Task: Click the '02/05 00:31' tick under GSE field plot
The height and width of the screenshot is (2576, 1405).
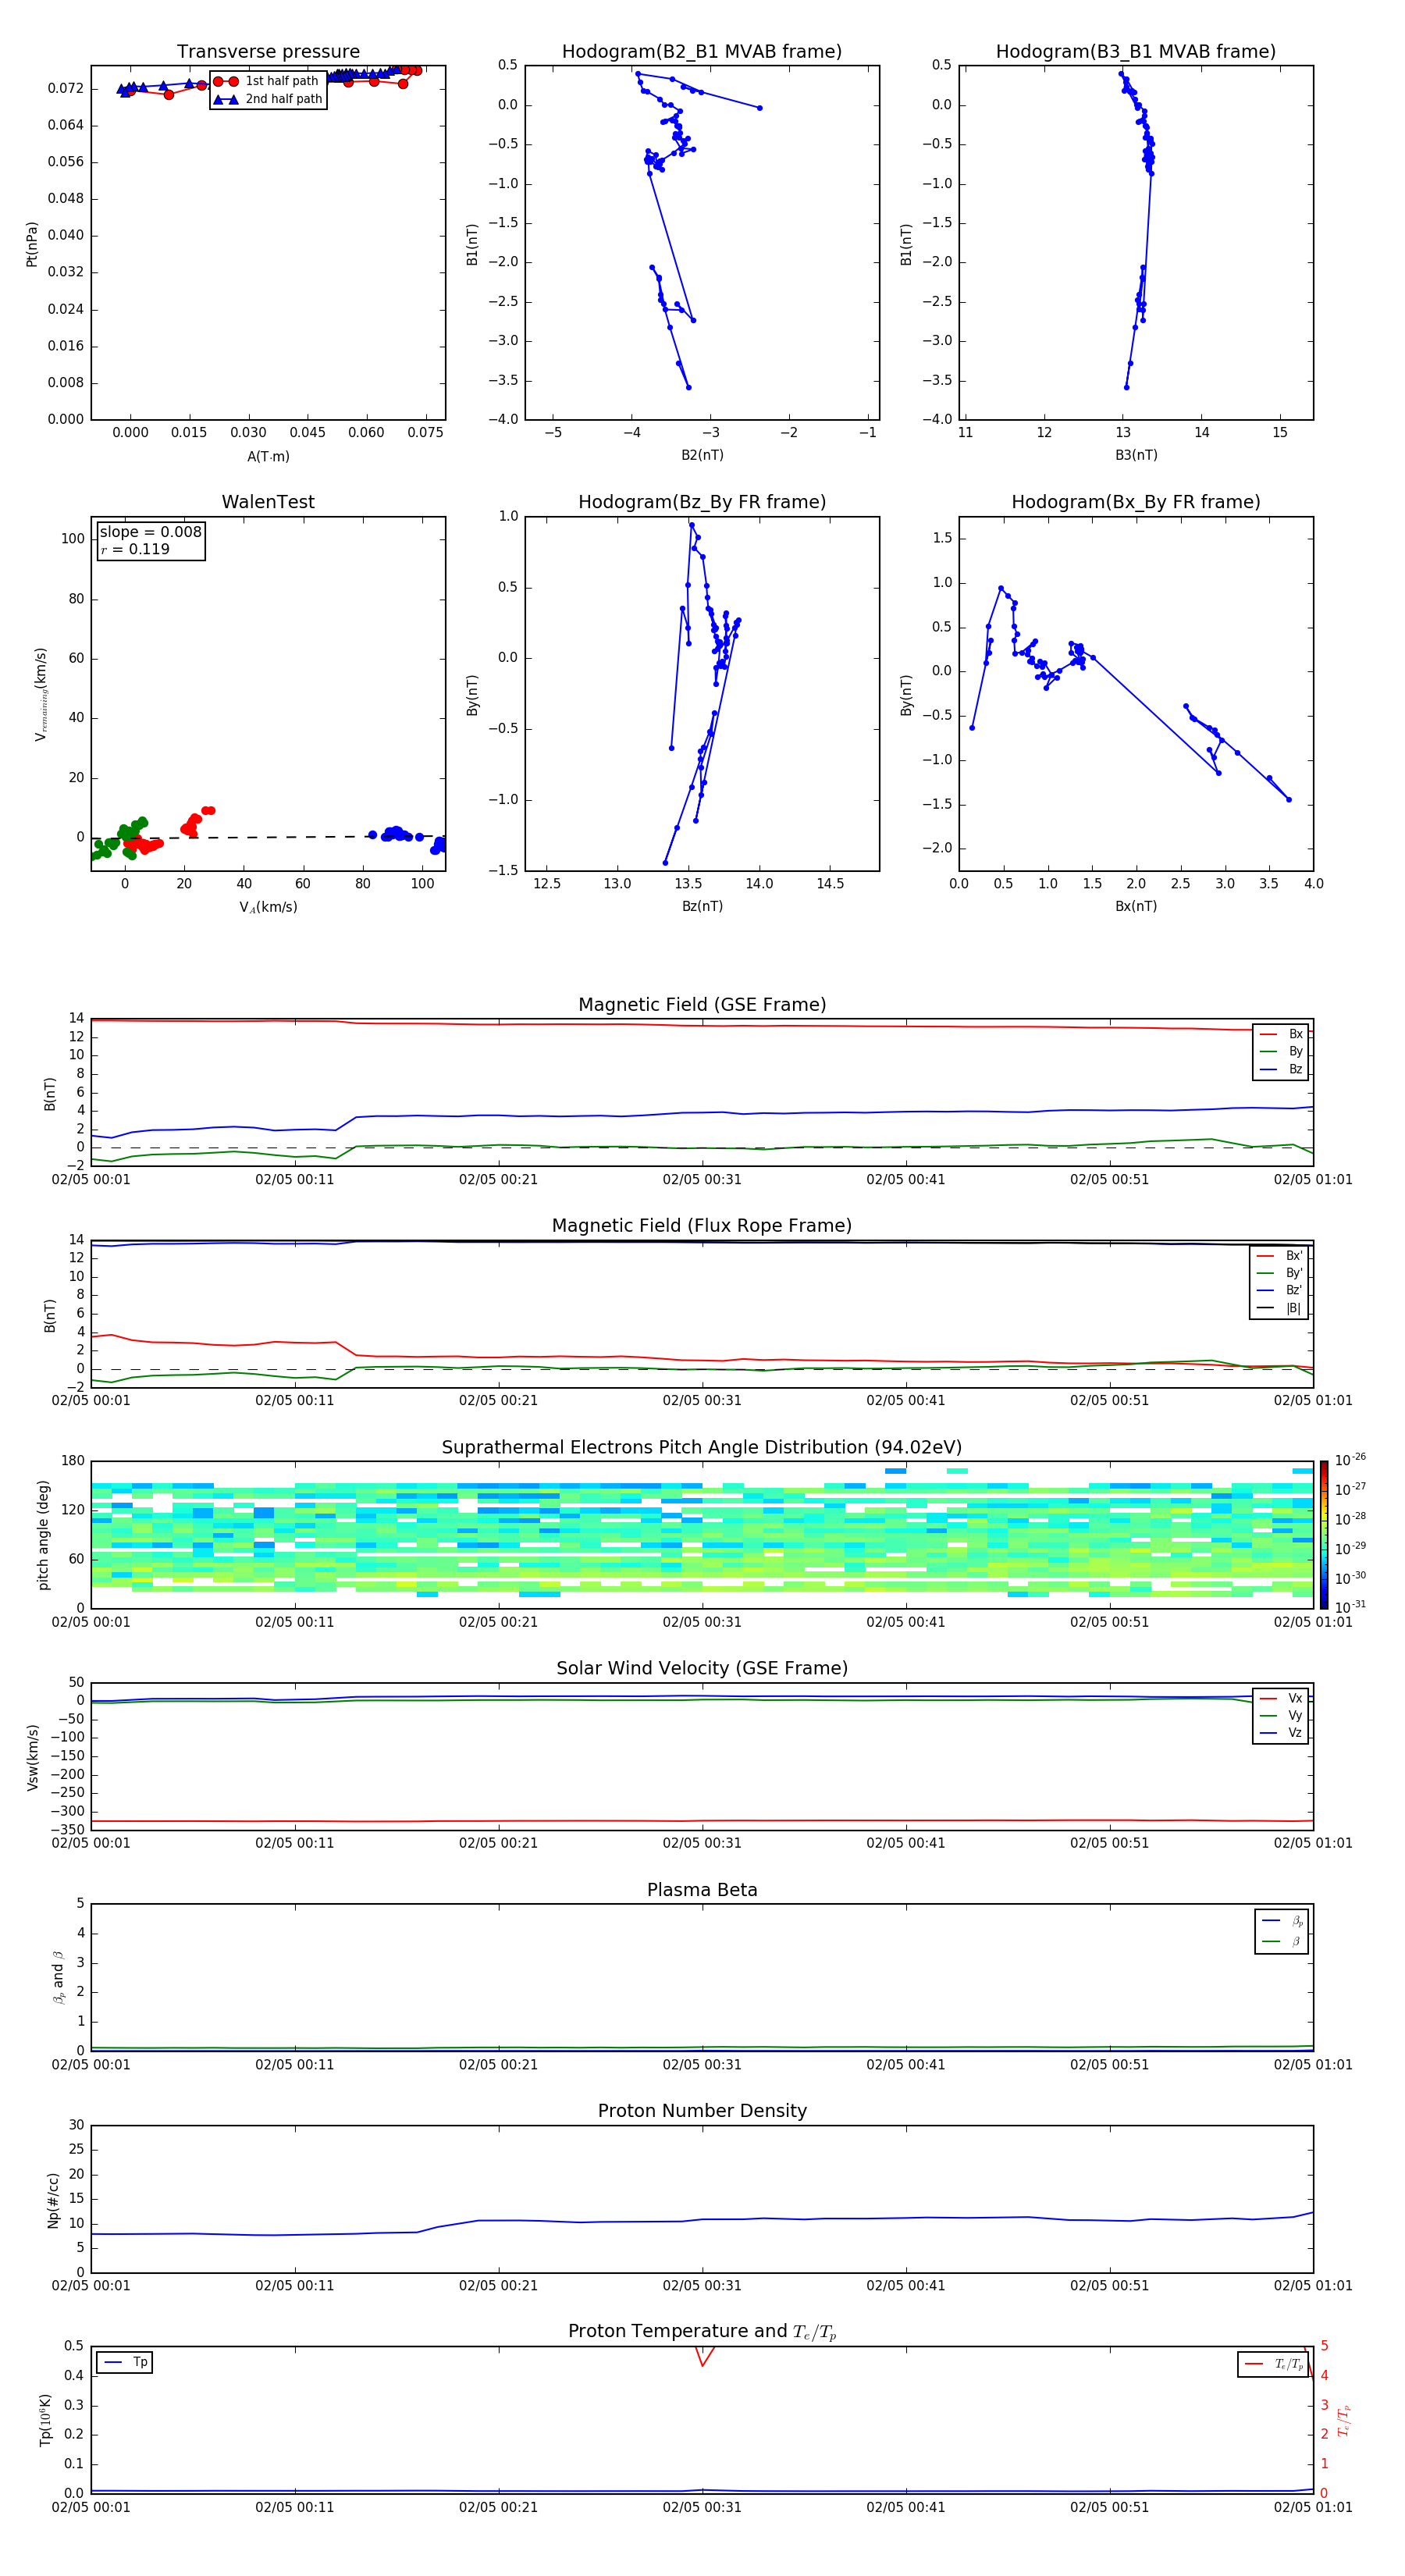Action: click(x=702, y=1180)
